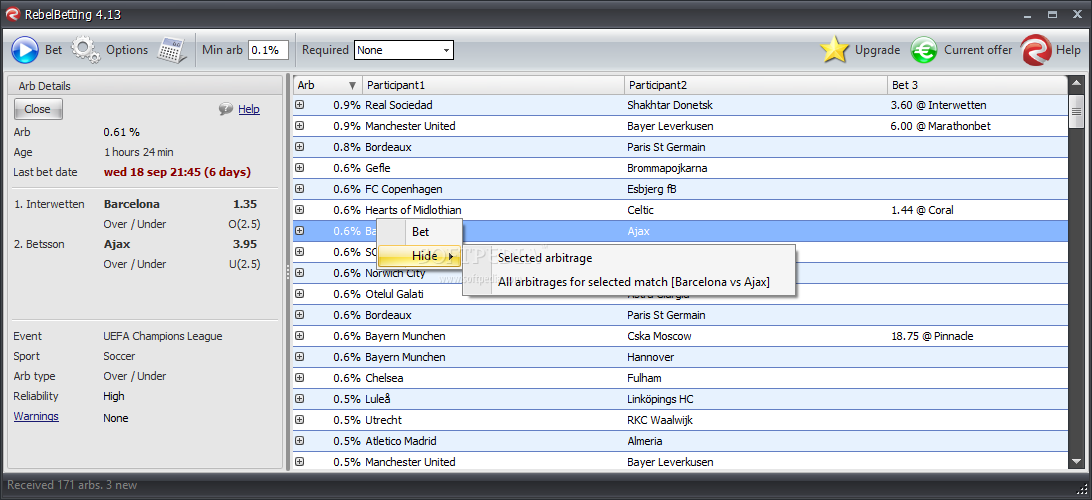Expand the Manchester United 0.9% row

299,126
